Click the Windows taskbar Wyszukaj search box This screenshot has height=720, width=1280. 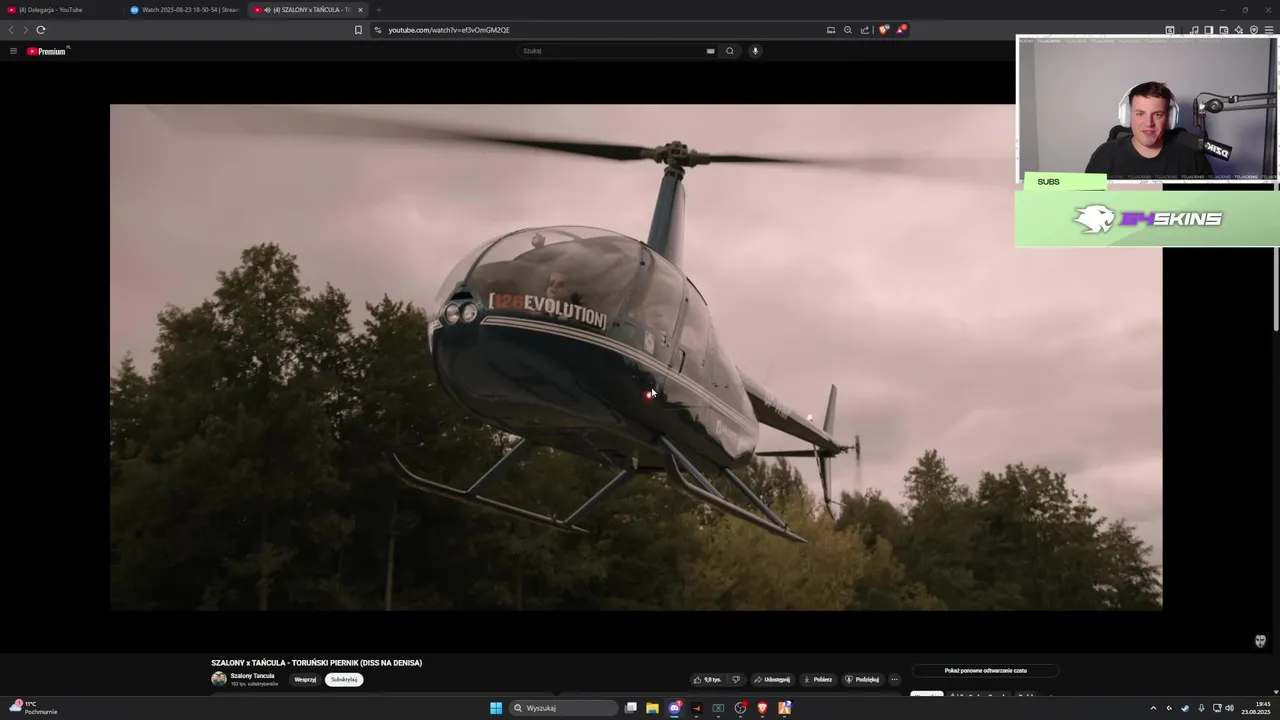pos(563,708)
